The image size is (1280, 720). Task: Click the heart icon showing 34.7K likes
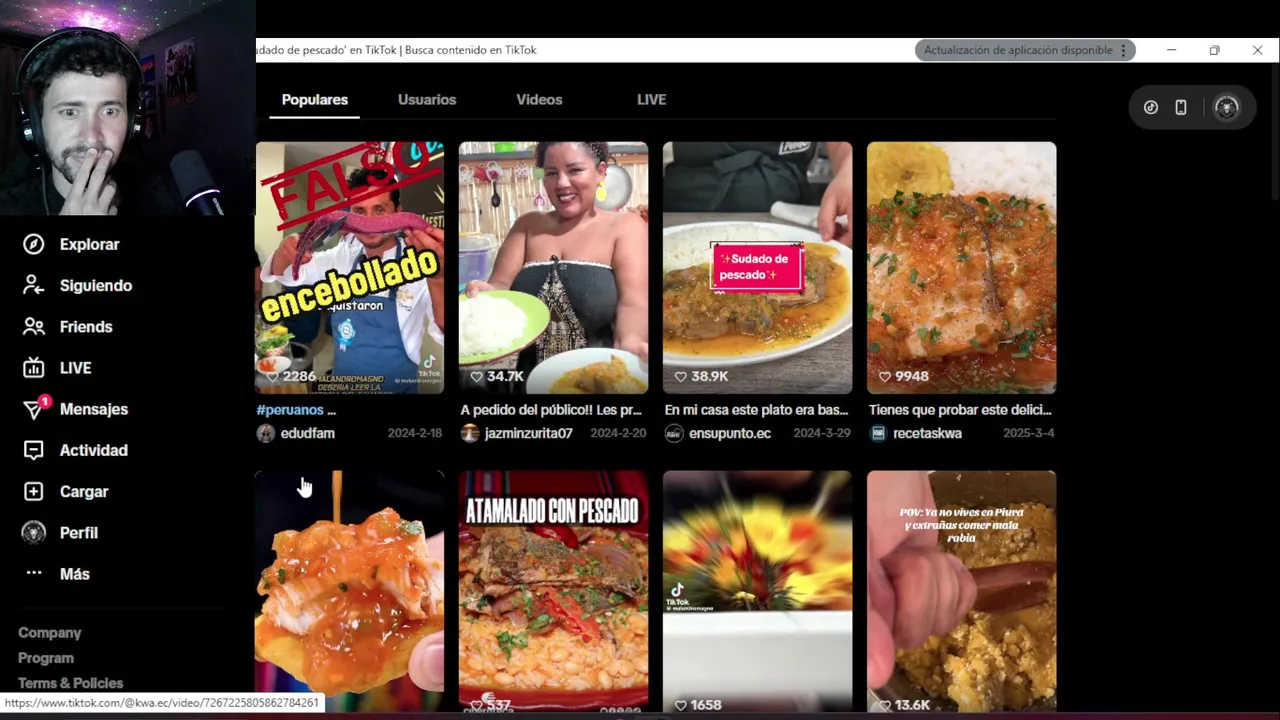click(476, 376)
